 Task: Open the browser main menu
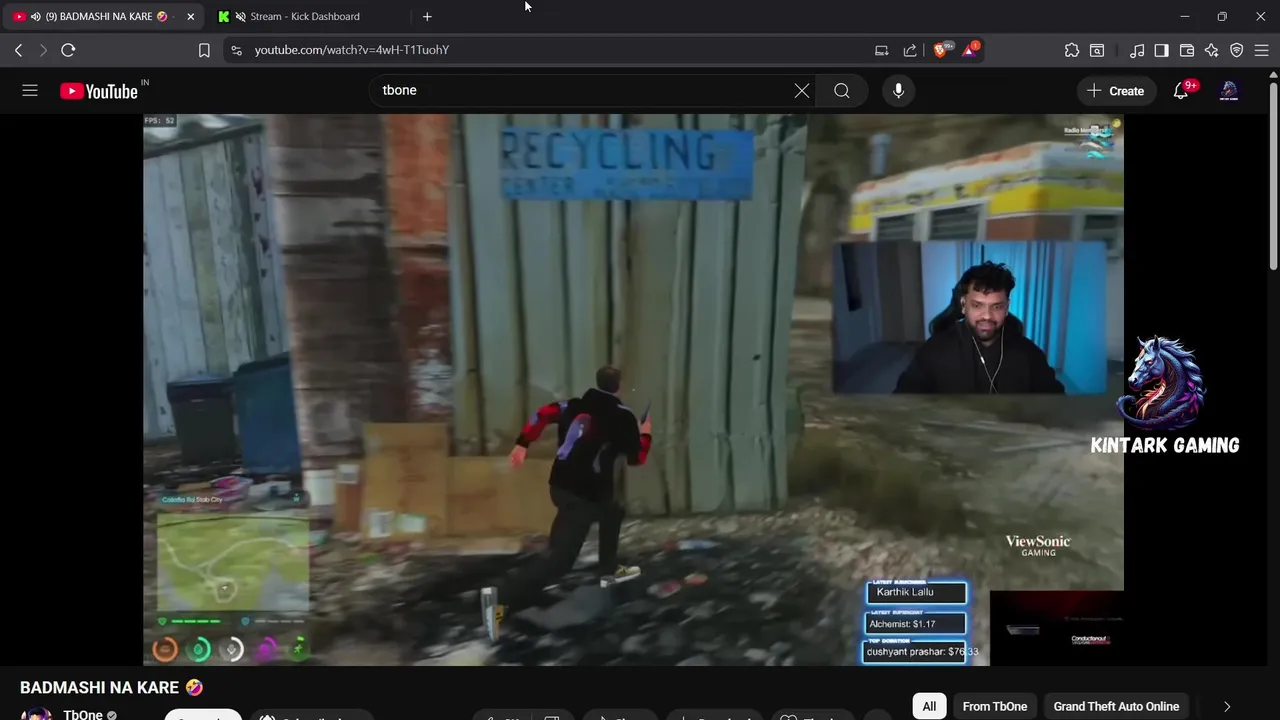click(x=1261, y=50)
